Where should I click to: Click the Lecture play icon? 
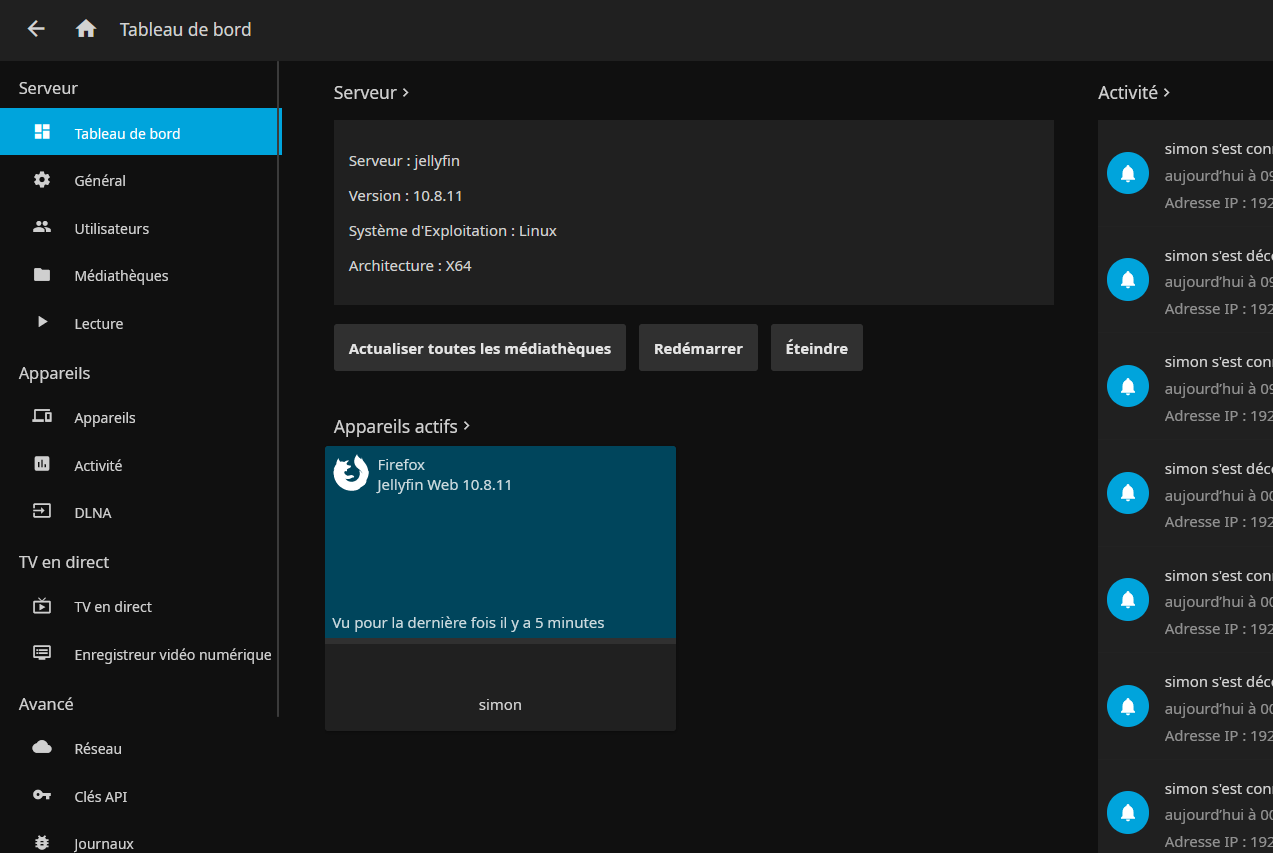click(x=42, y=323)
